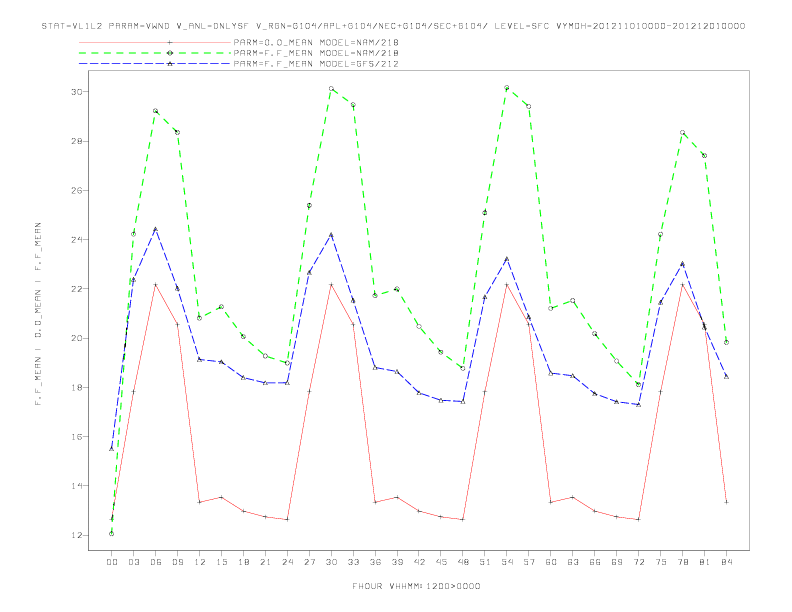Image resolution: width=792 pixels, height=612 pixels.
Task: Click y-axis tick label 20
Action: (76, 338)
